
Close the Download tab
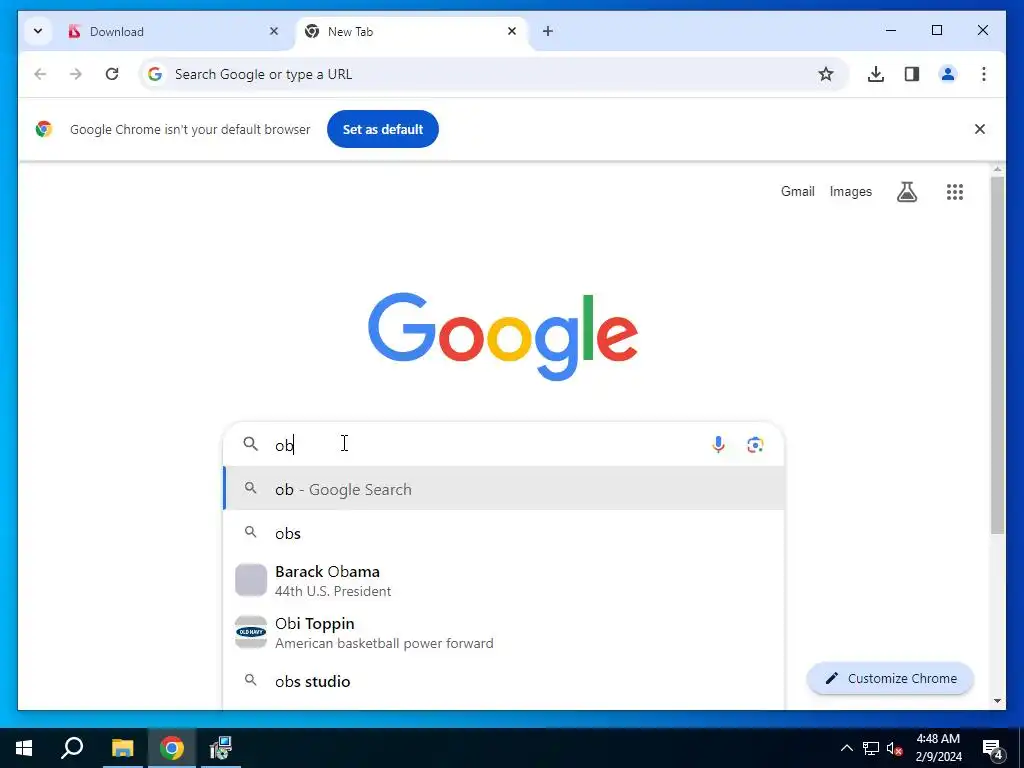(274, 31)
